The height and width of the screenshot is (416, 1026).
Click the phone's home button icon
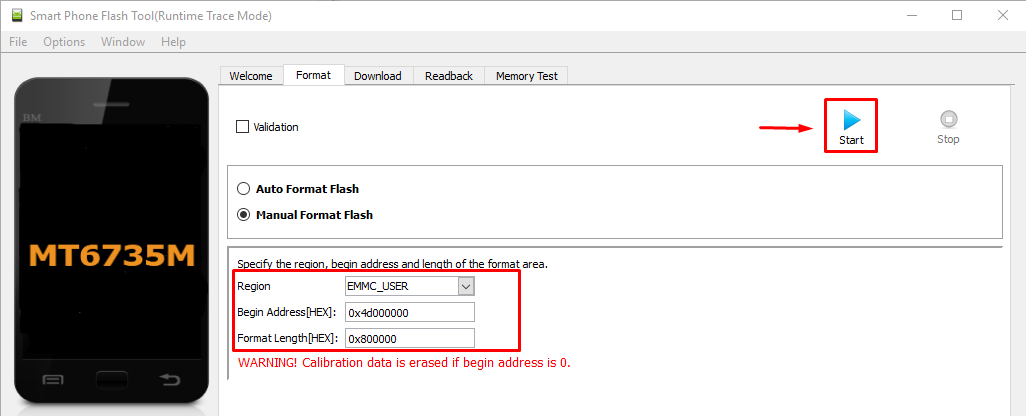pyautogui.click(x=111, y=380)
